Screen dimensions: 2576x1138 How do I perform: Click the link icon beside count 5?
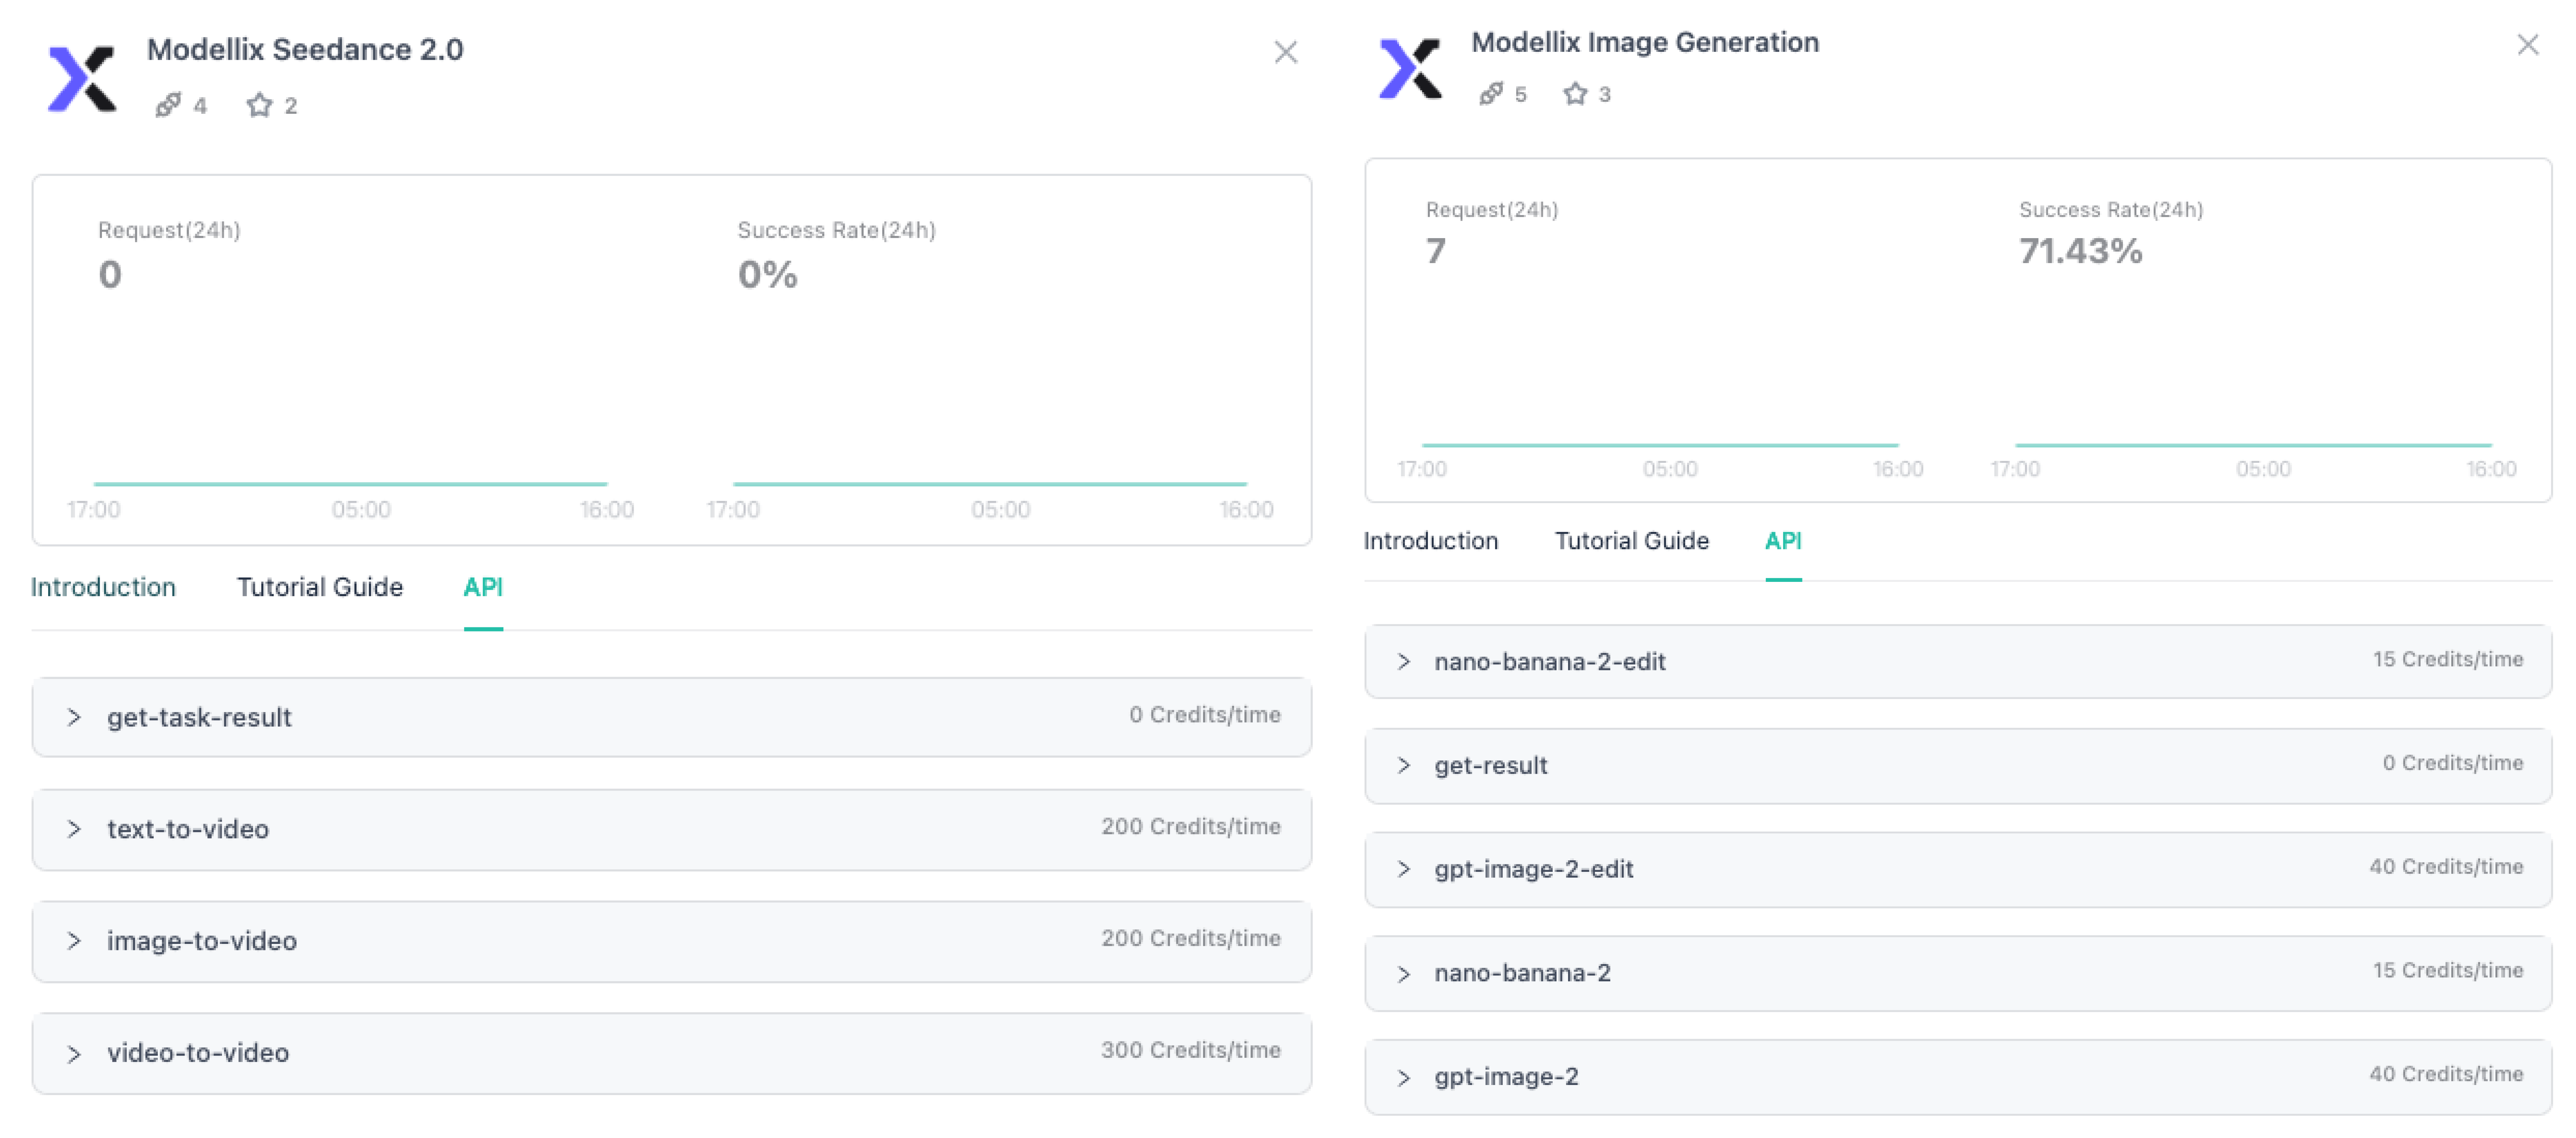click(1491, 94)
